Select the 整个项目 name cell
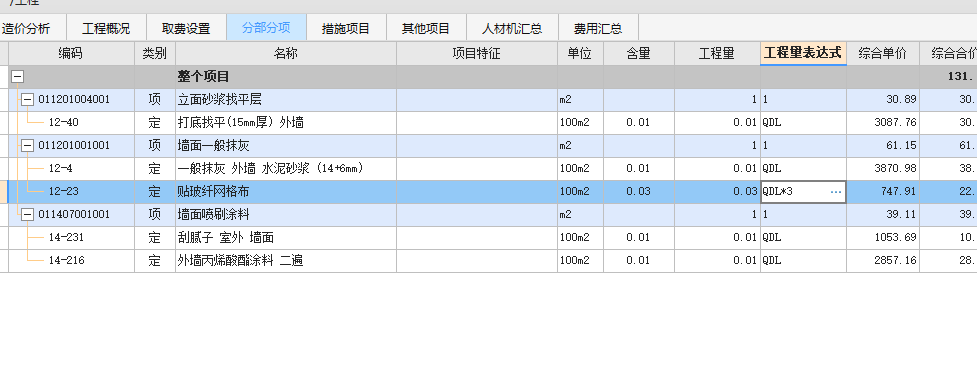The height and width of the screenshot is (365, 977). pos(285,77)
